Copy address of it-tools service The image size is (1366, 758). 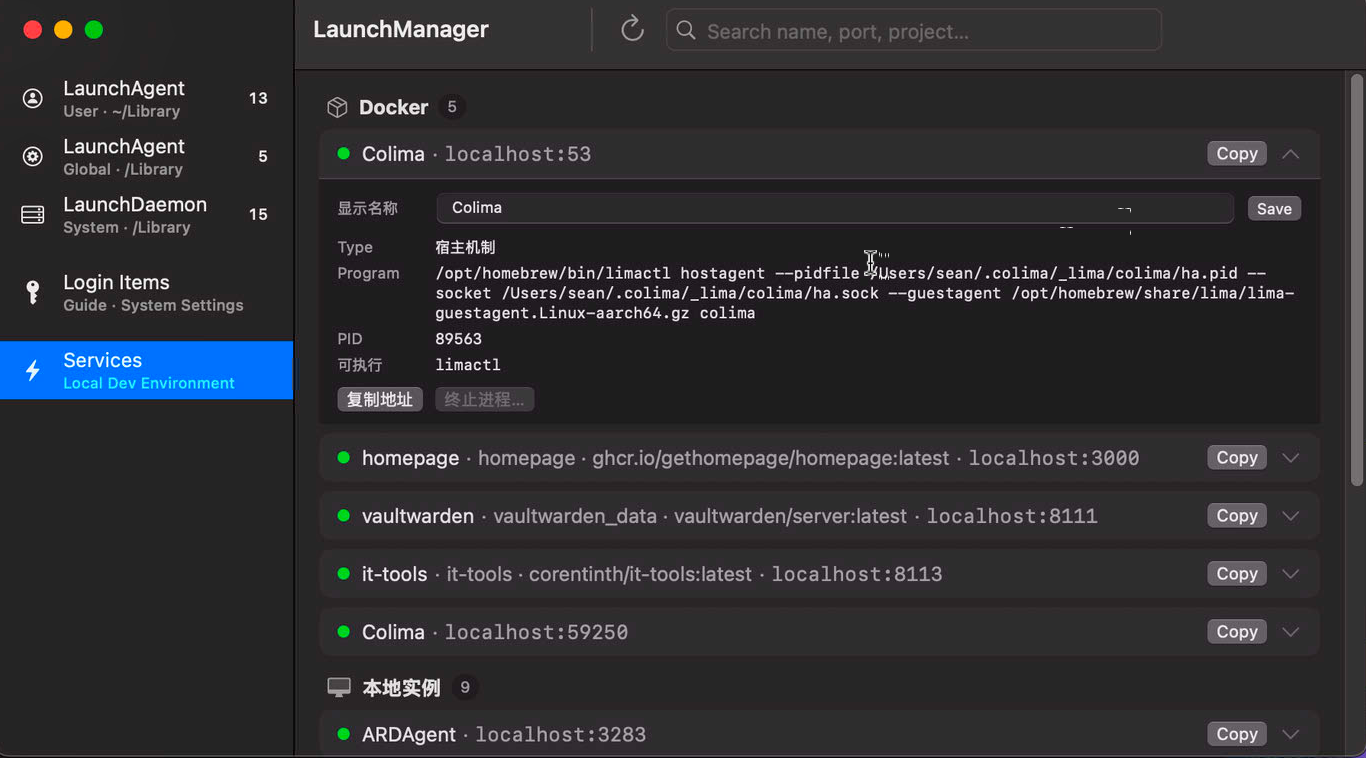(x=1237, y=573)
